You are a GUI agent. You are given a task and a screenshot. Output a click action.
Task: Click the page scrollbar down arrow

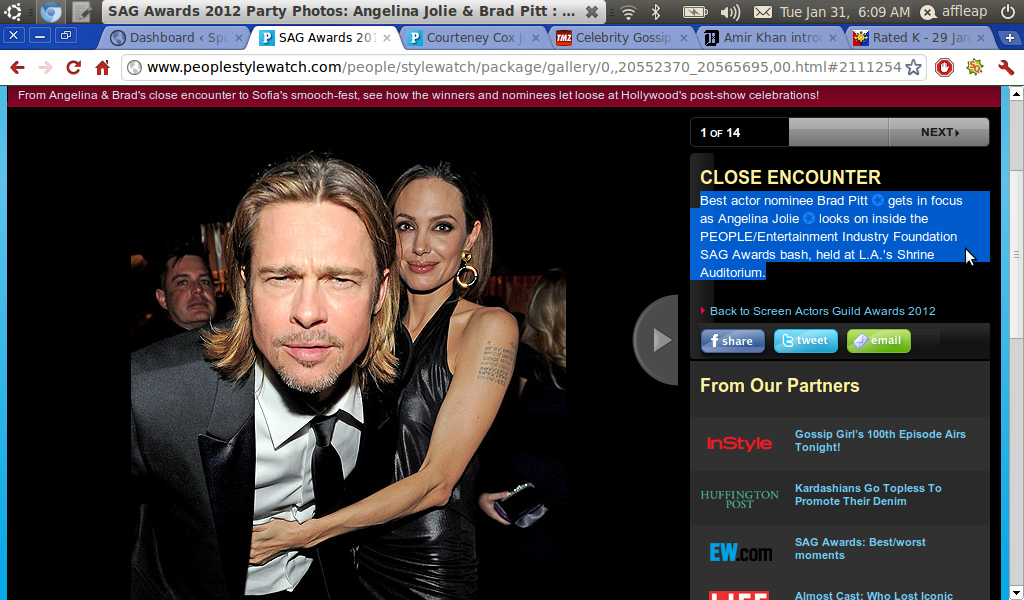point(1016,593)
